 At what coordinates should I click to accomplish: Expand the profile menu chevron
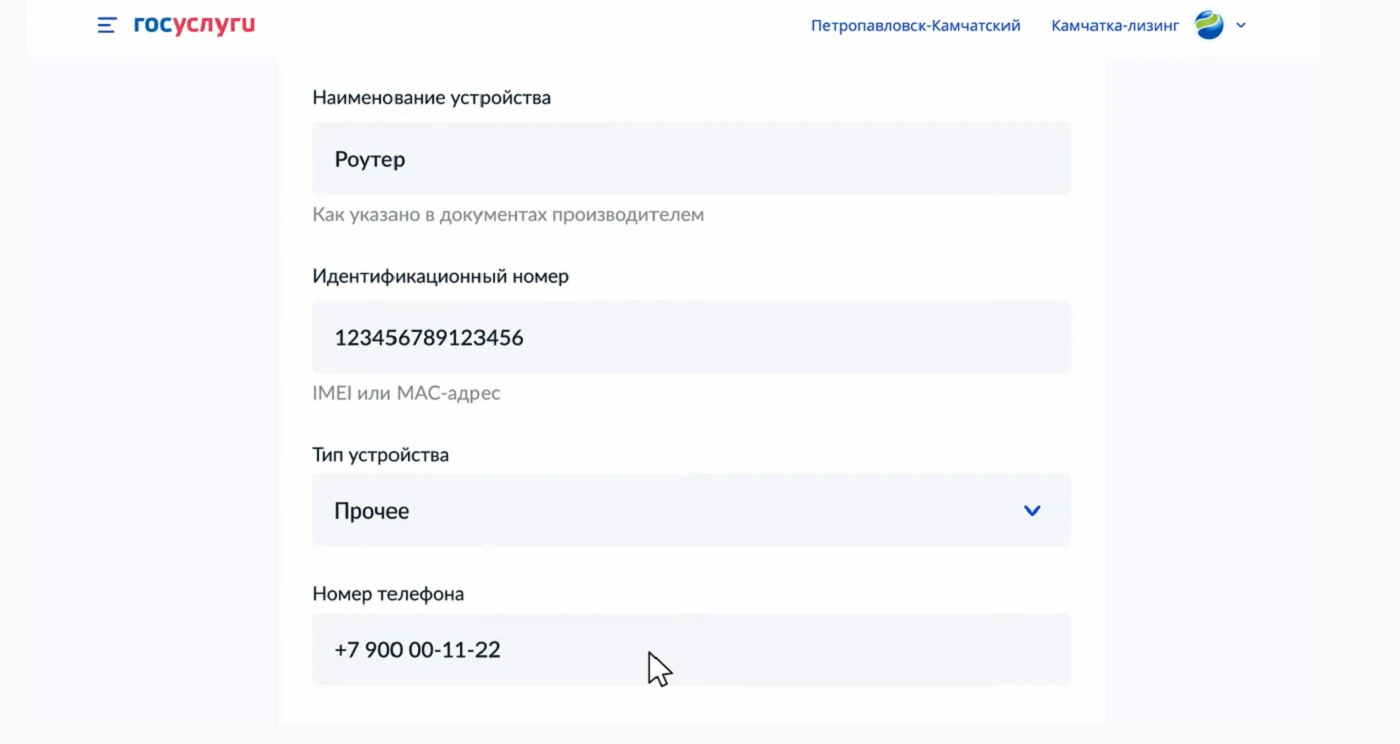pyautogui.click(x=1241, y=26)
